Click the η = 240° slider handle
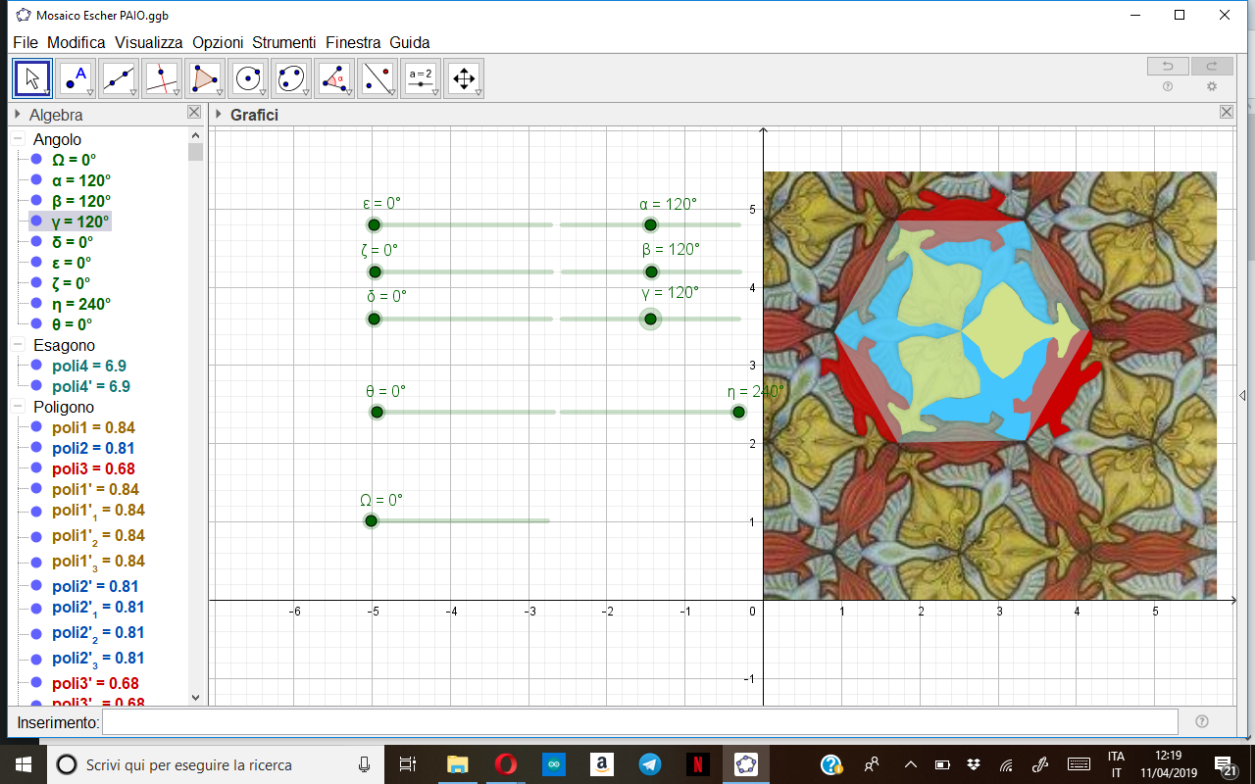The width and height of the screenshot is (1255, 784). coord(738,412)
